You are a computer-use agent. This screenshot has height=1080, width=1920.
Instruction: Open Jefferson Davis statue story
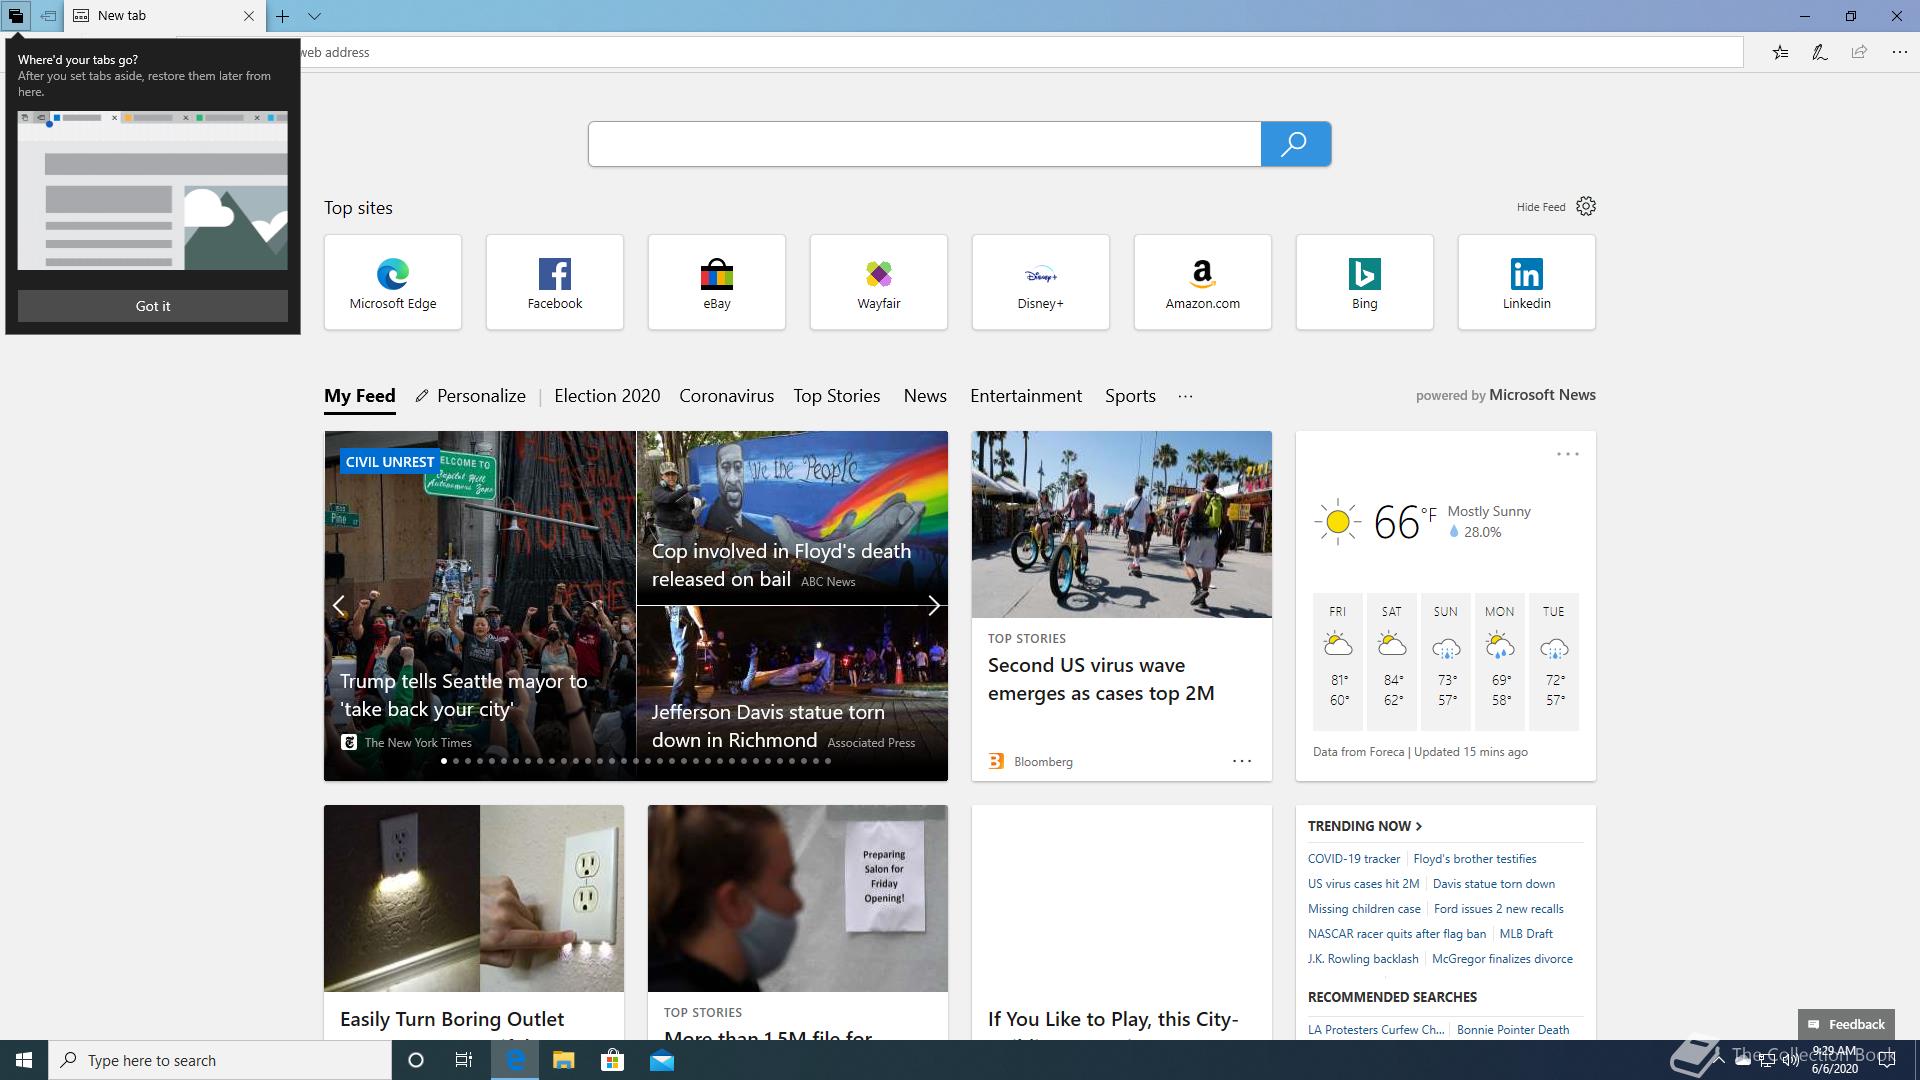(x=768, y=726)
